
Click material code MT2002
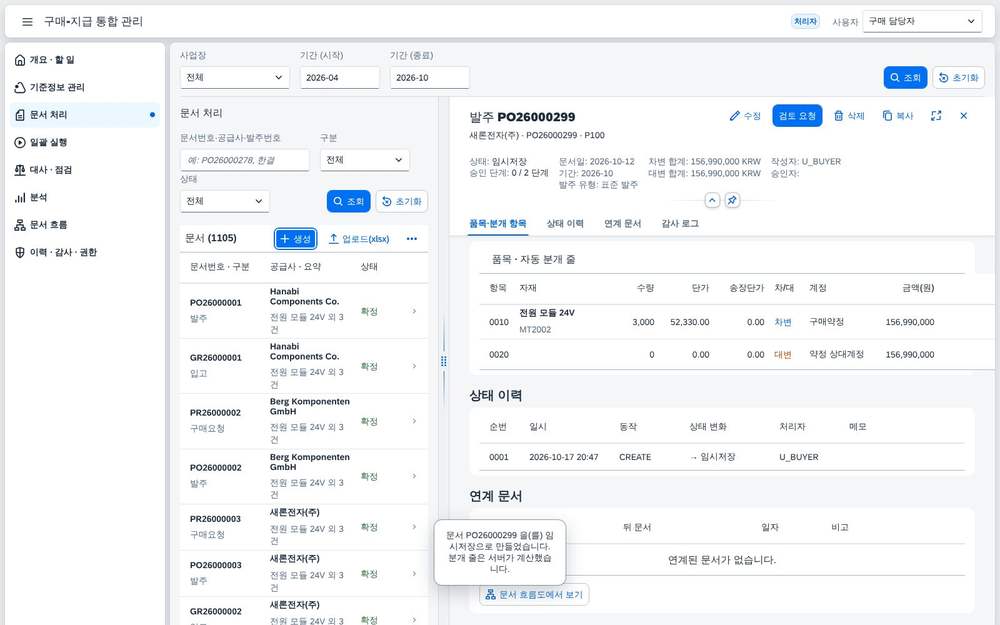(x=534, y=330)
